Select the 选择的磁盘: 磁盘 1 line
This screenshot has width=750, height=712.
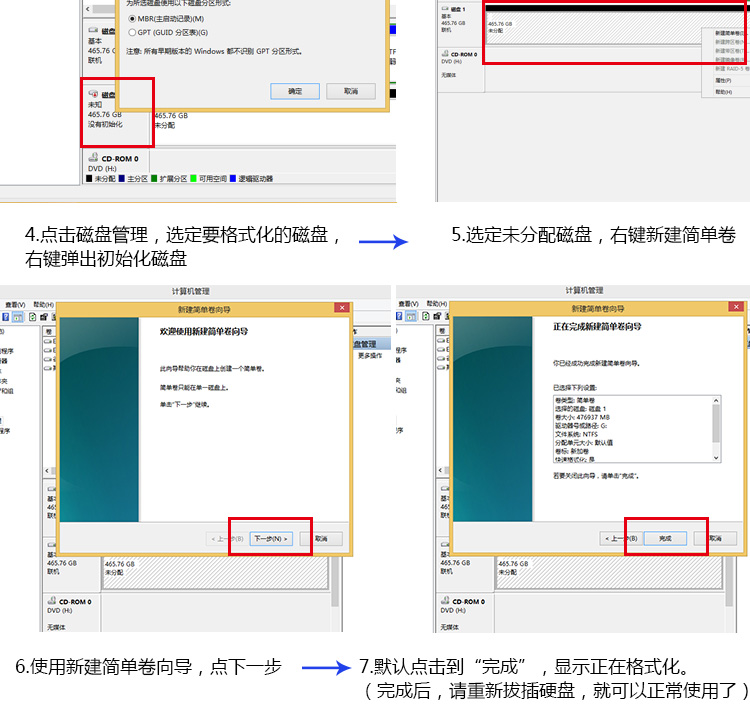[x=581, y=409]
